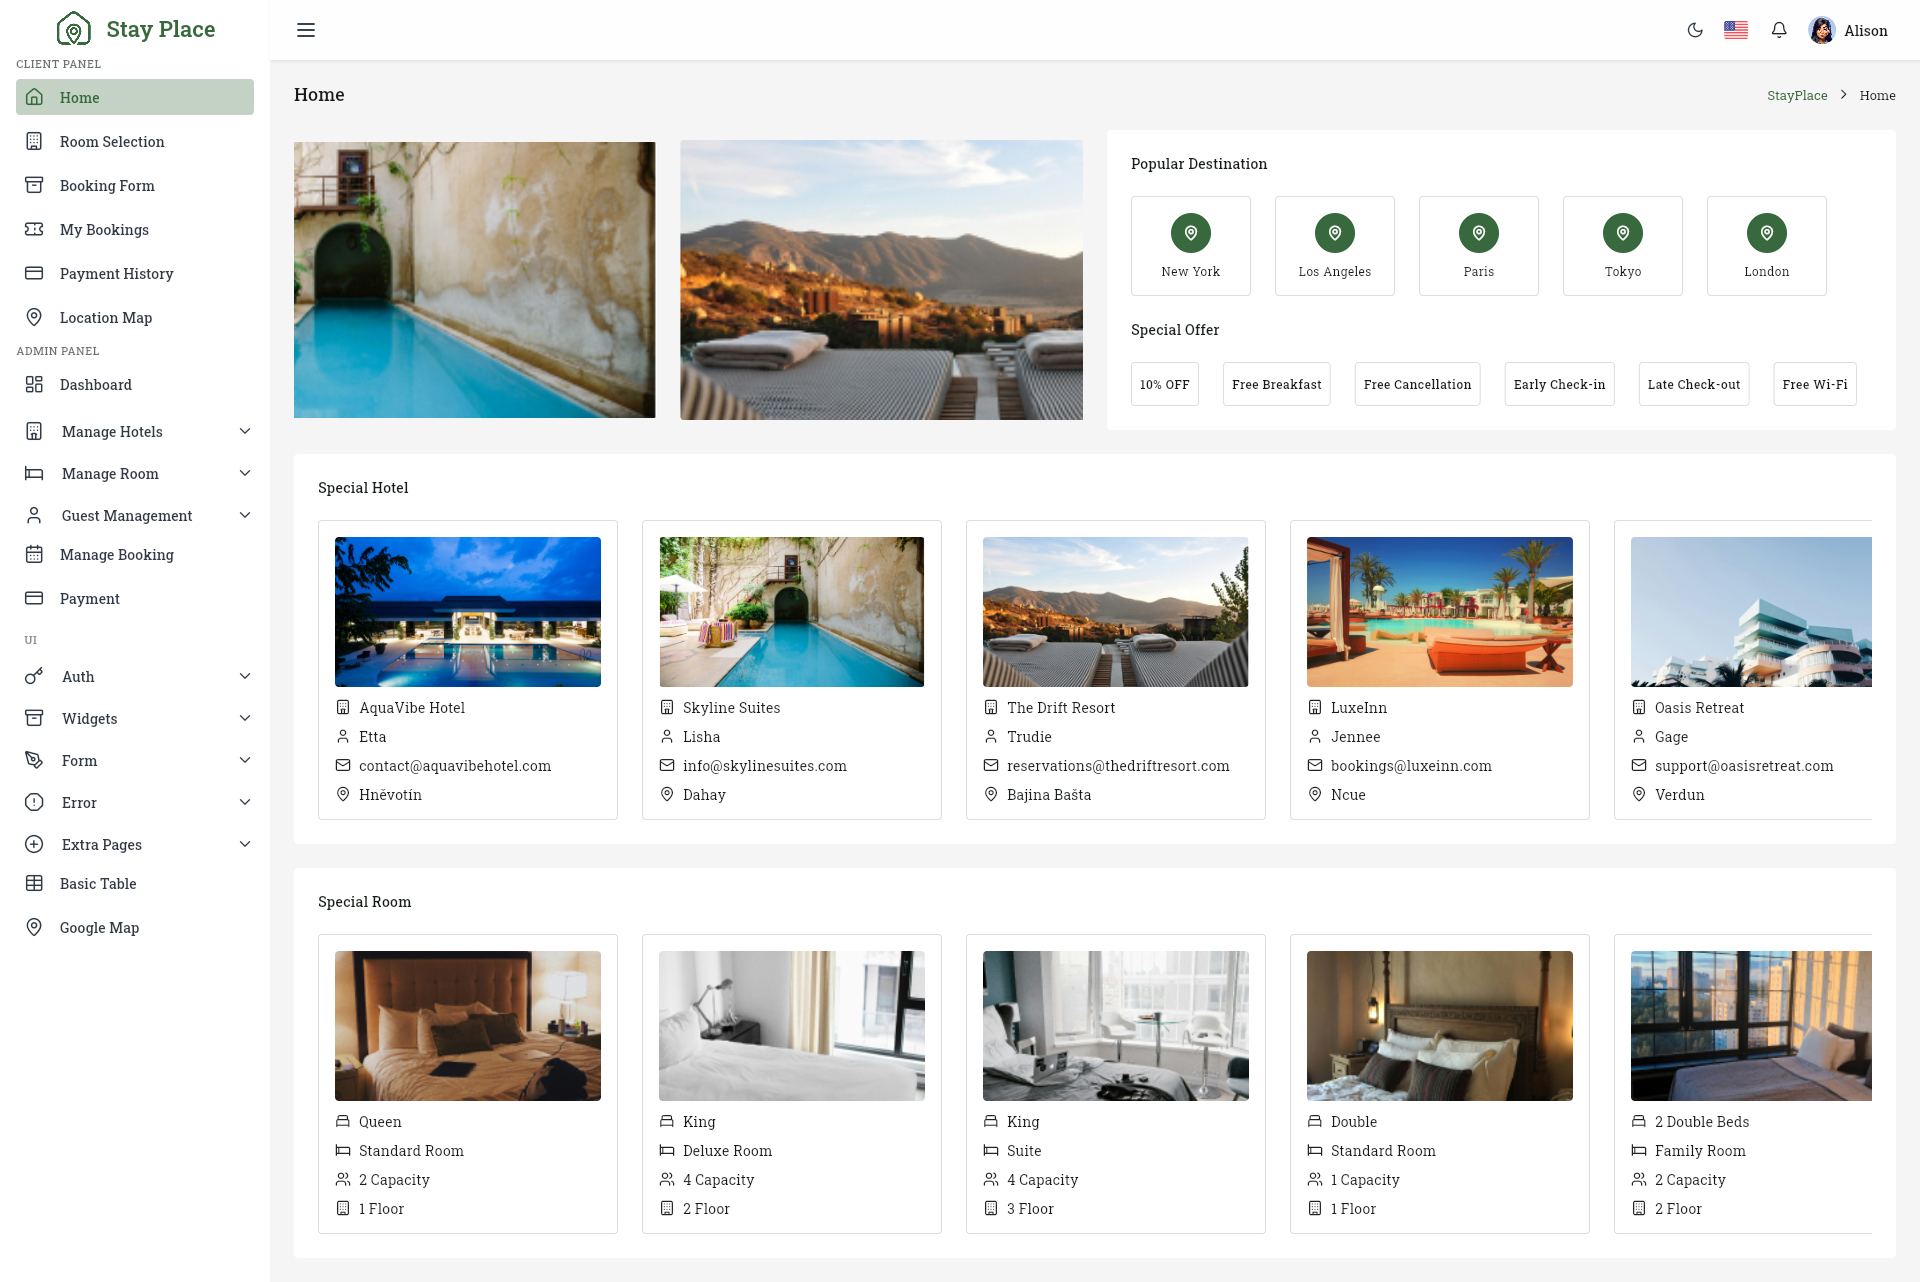Select the Early Check-in offer

coord(1559,384)
